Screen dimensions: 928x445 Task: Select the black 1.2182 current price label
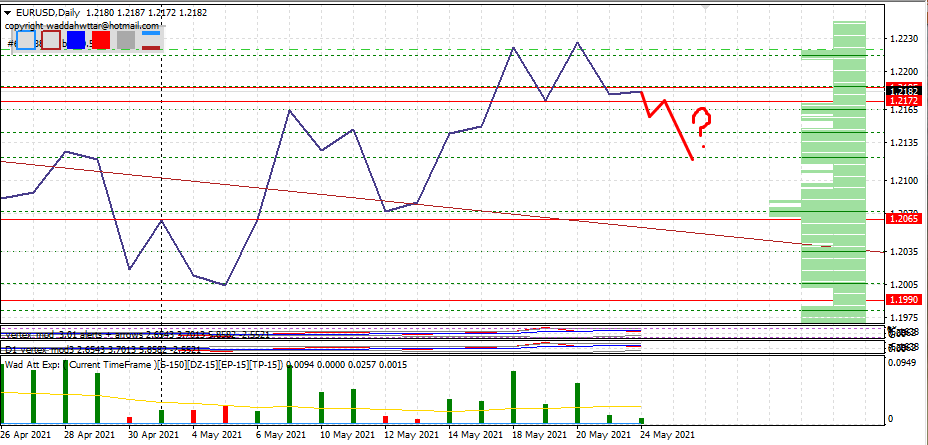[x=904, y=90]
